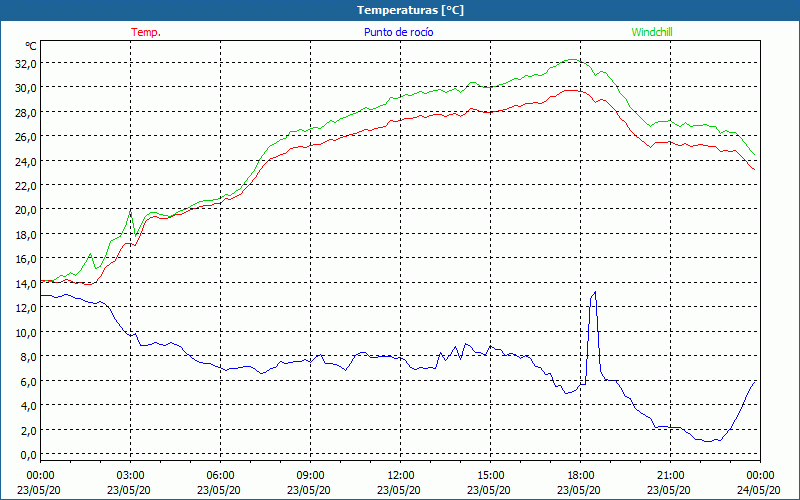The width and height of the screenshot is (800, 500).
Task: Click the '°C' unit label on axis
Action: click(31, 46)
